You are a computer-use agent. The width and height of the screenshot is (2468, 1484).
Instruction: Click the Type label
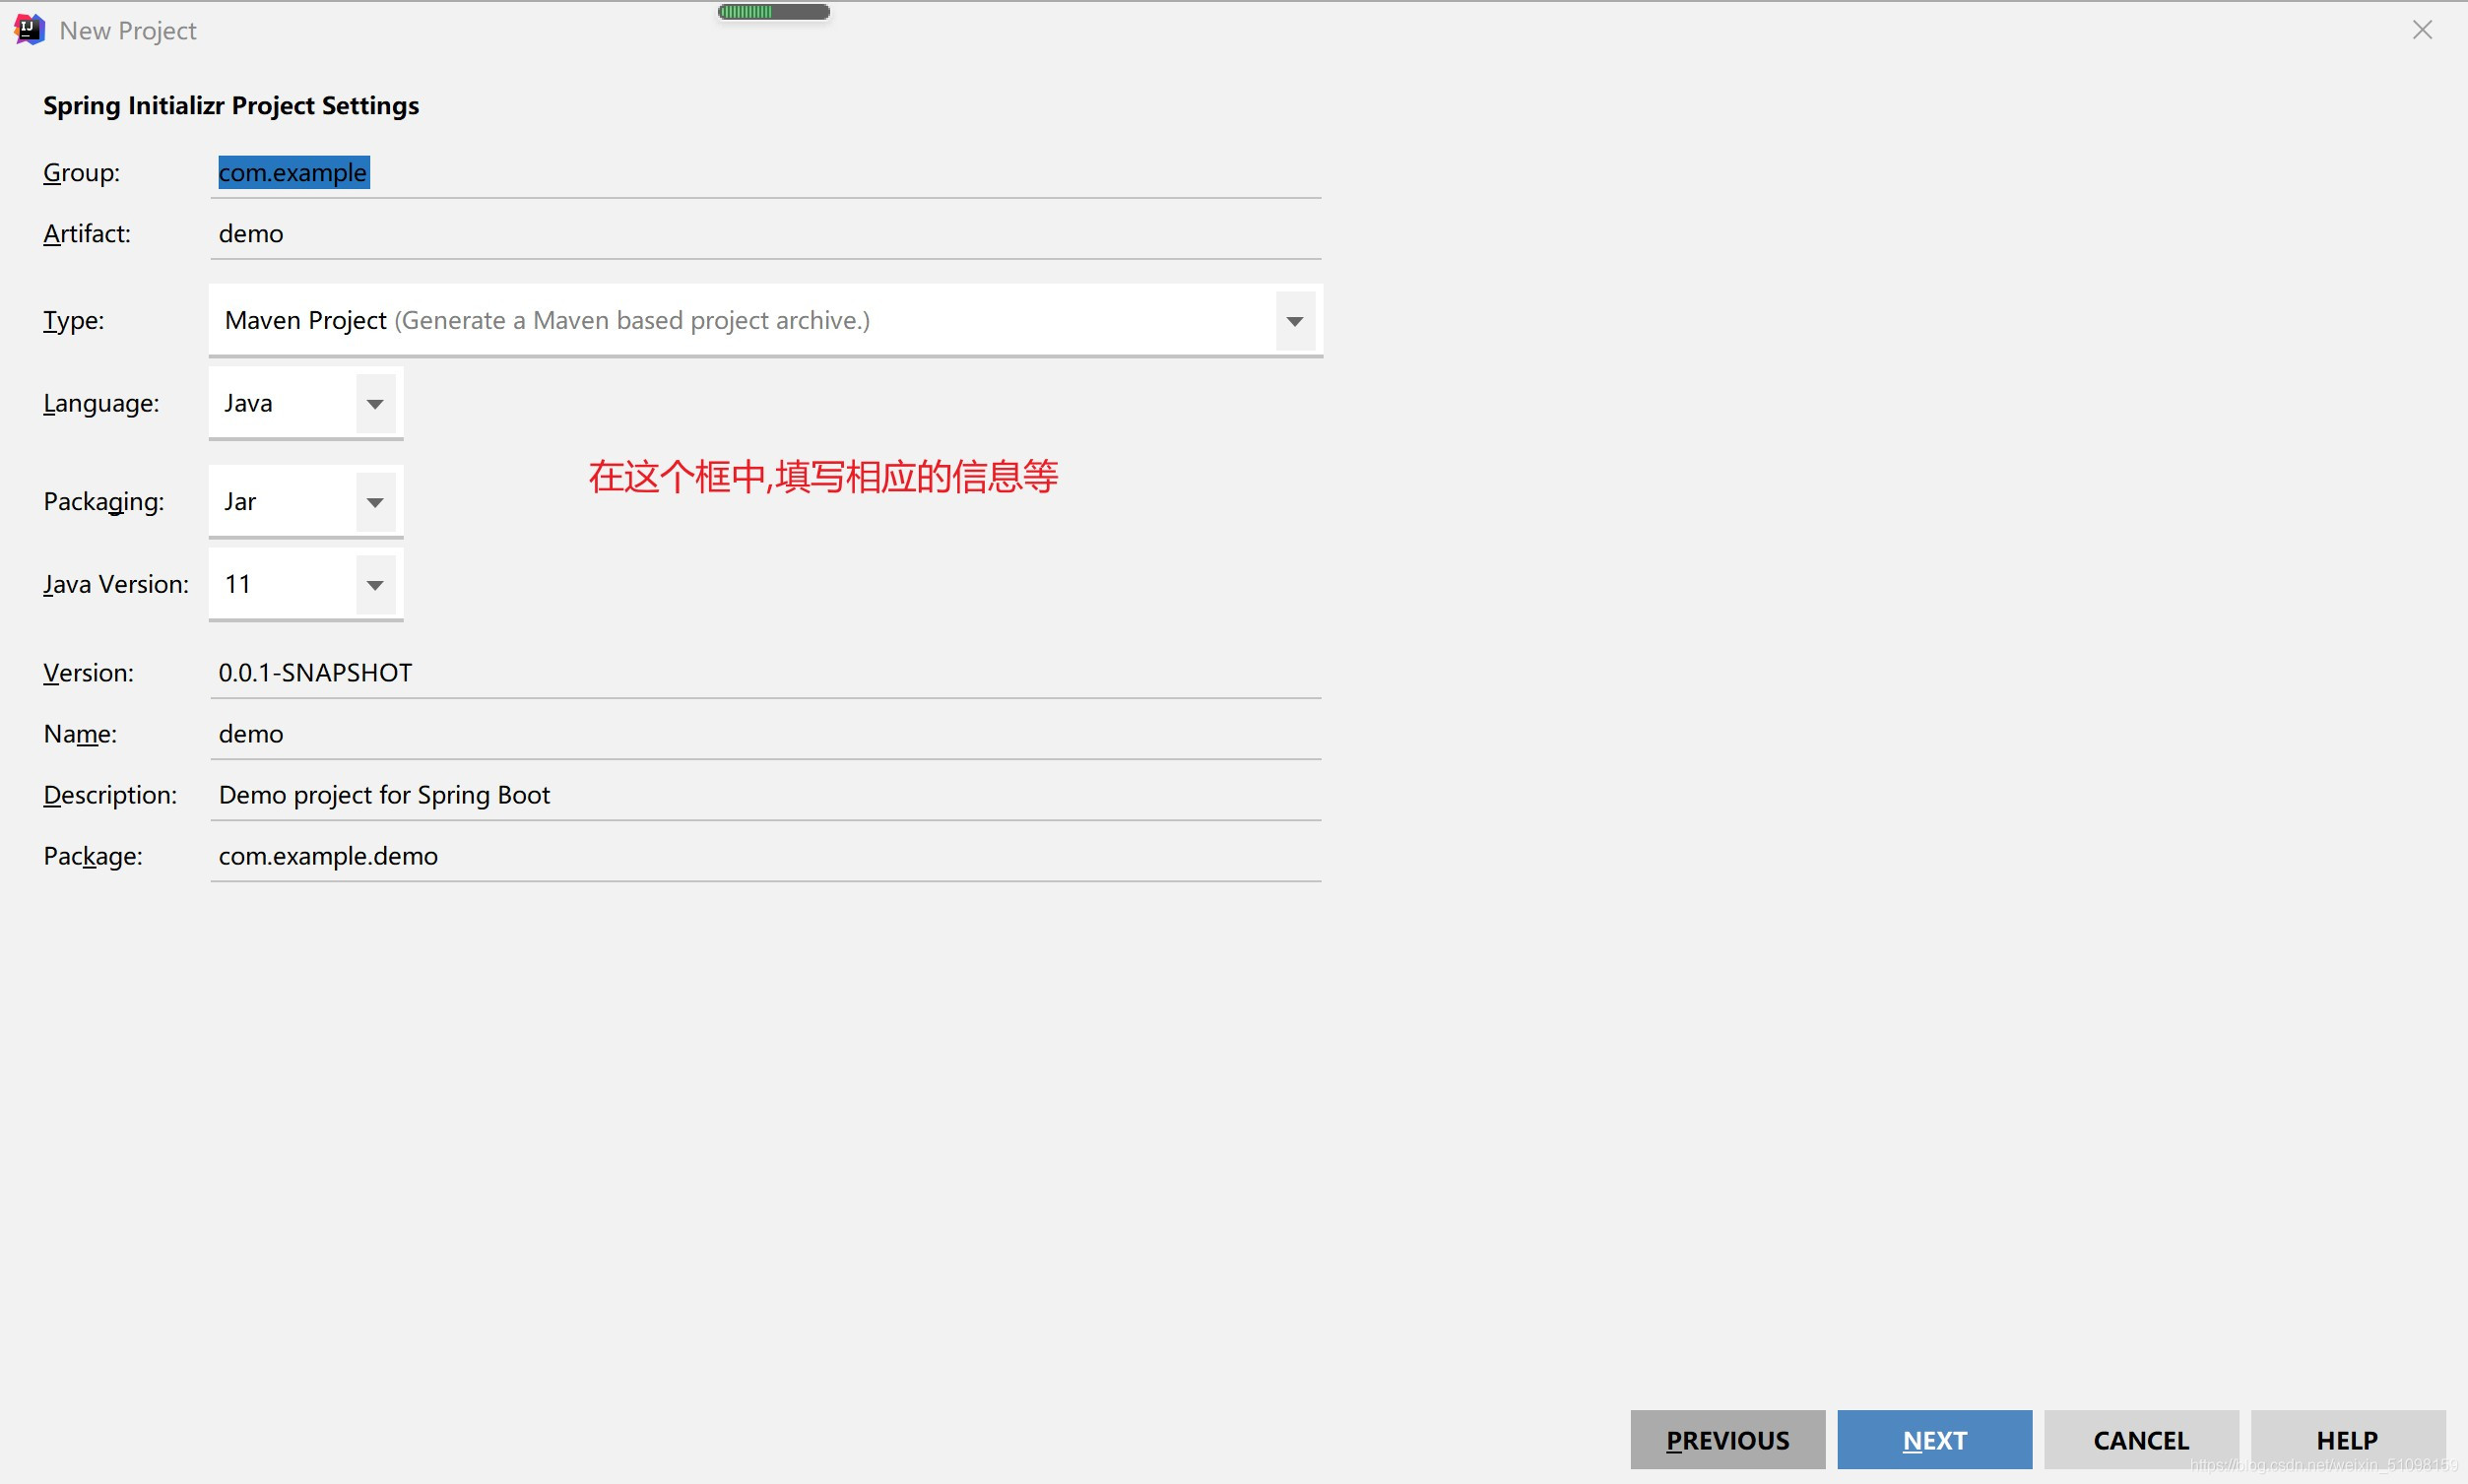[74, 321]
